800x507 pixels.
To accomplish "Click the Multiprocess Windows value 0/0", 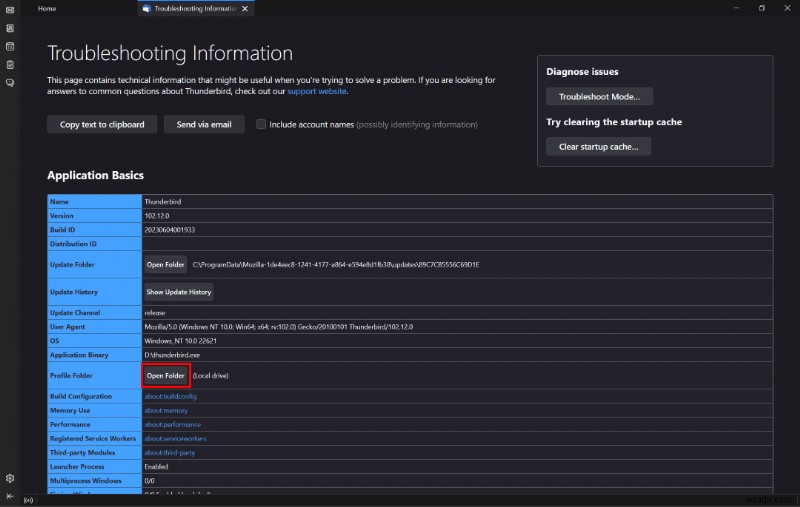I will point(149,481).
